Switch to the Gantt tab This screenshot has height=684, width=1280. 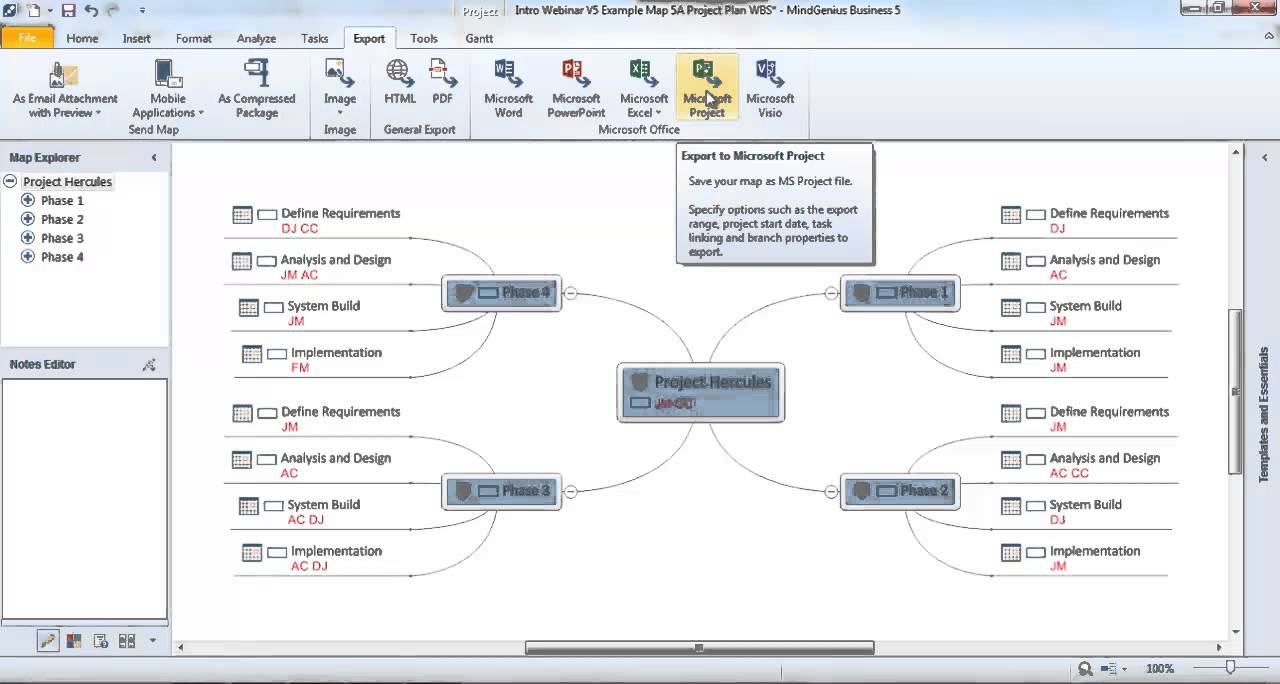(479, 38)
